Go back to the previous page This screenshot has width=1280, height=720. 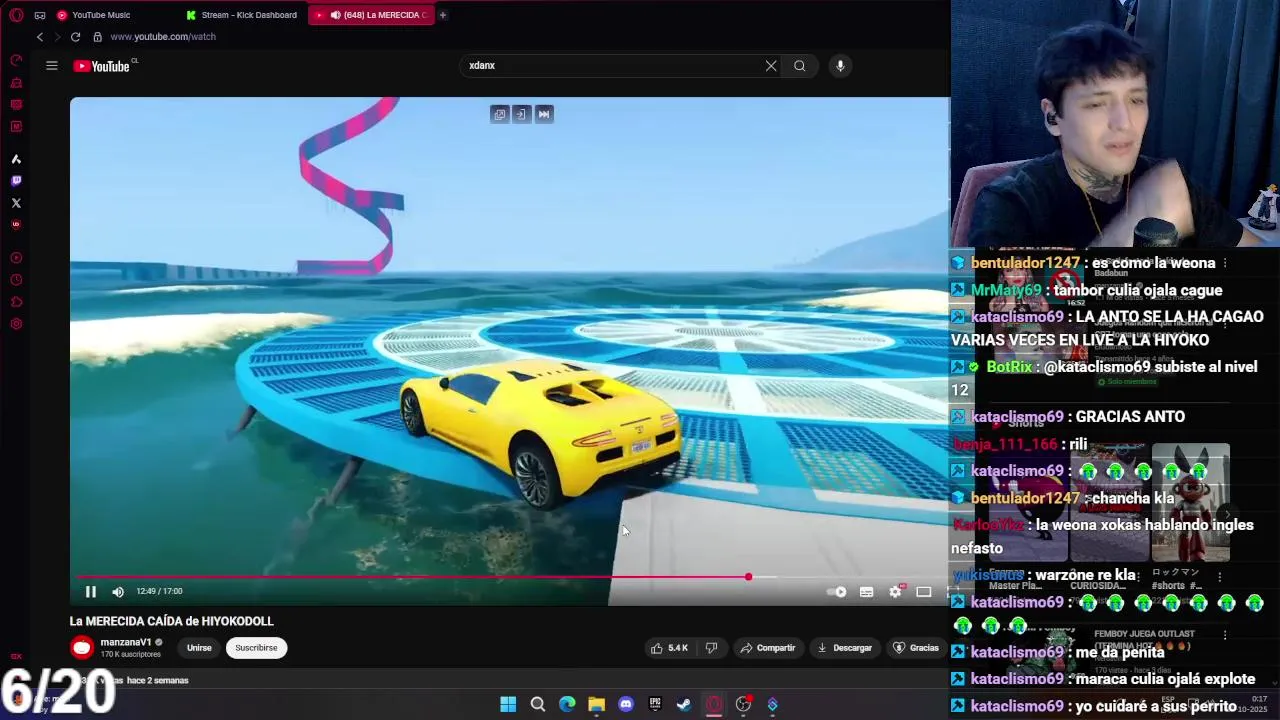(40, 37)
